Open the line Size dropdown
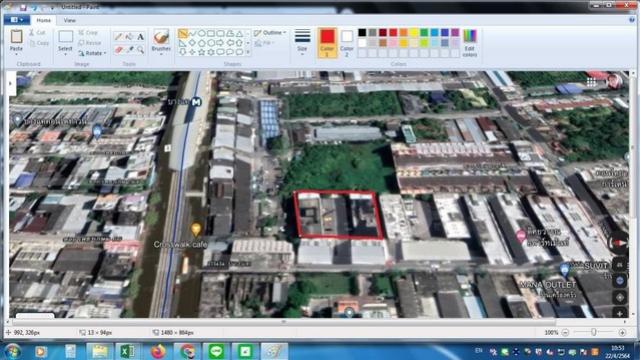The image size is (640, 360). (x=302, y=41)
